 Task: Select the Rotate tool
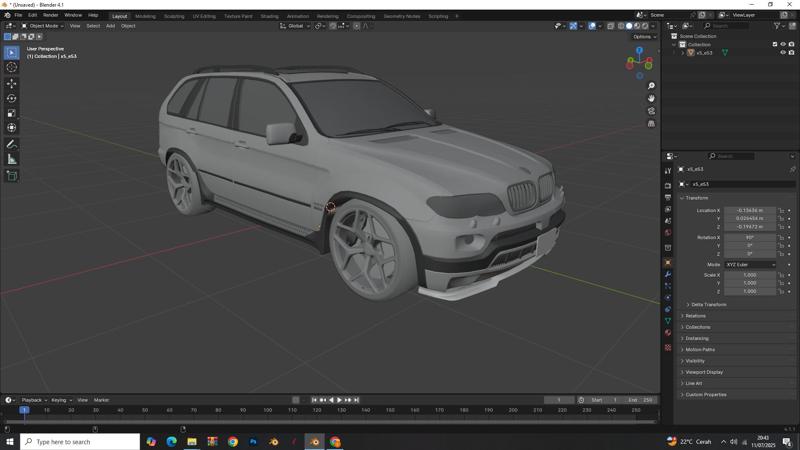tap(11, 98)
